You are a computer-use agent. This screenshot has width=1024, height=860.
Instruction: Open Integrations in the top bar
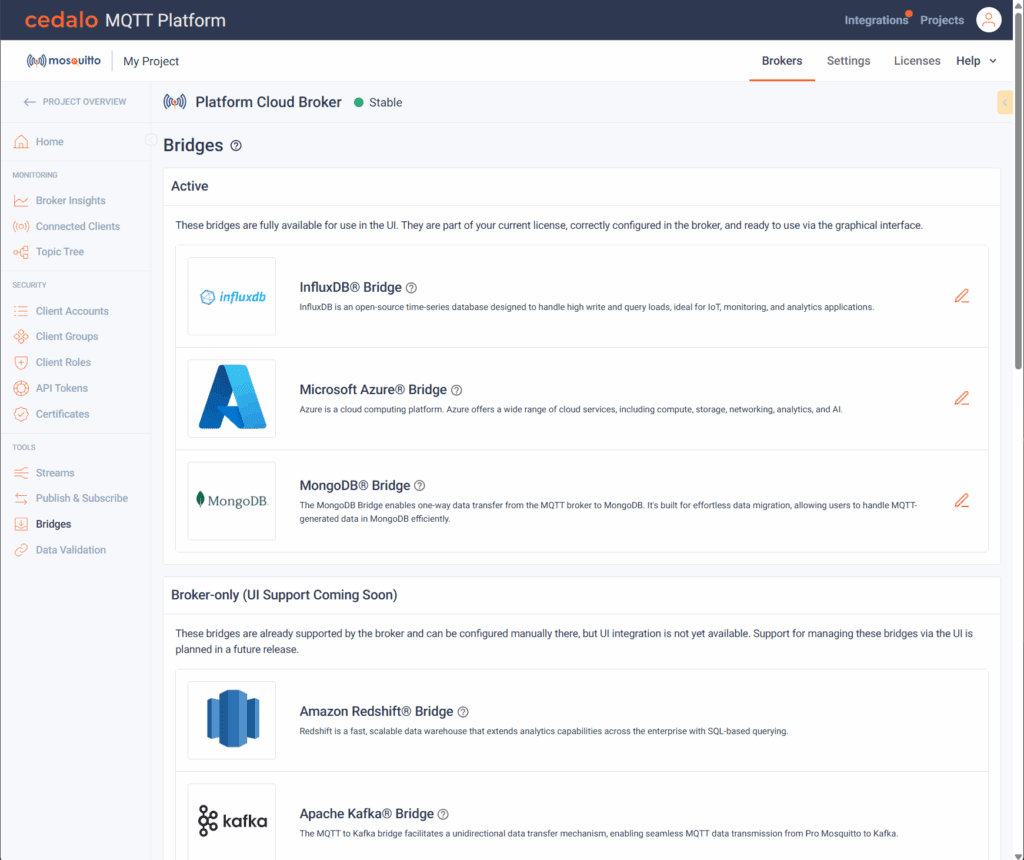point(876,20)
